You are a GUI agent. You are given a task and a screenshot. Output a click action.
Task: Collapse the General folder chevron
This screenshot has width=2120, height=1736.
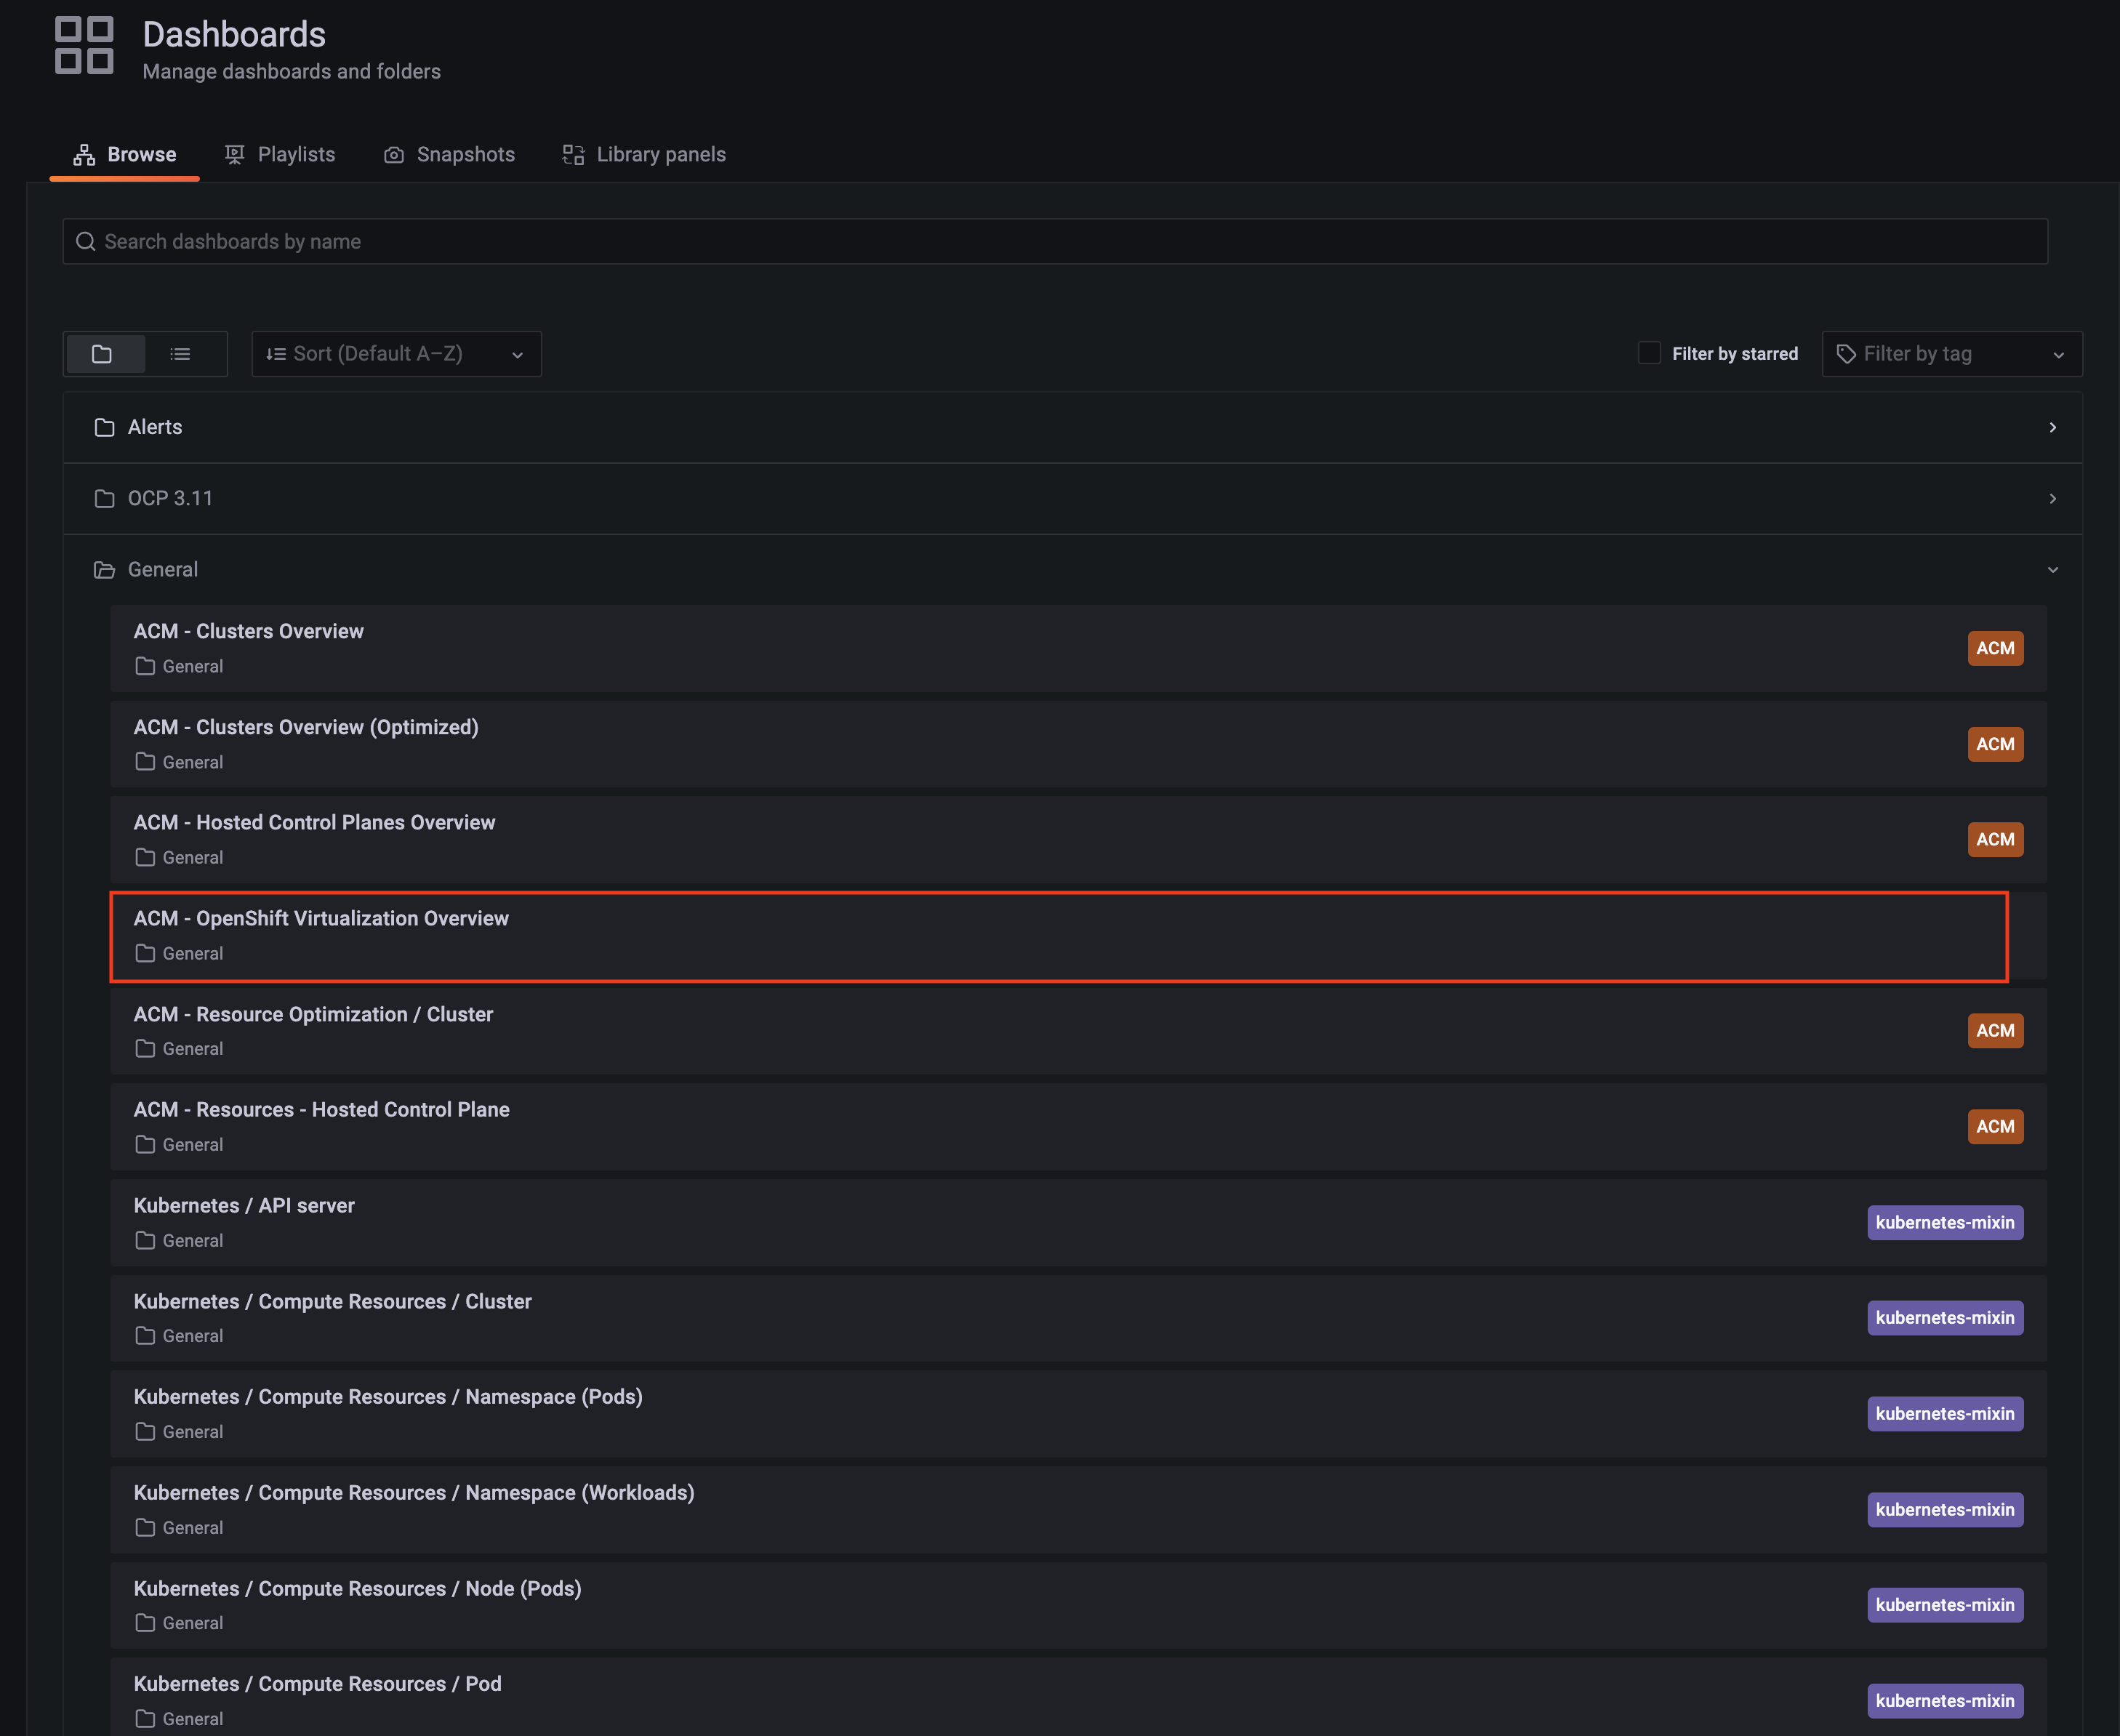[2052, 570]
